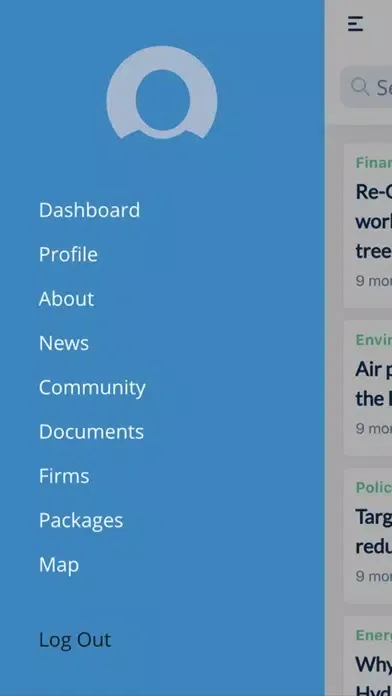Open the Community section
The image size is (392, 696).
[92, 388]
